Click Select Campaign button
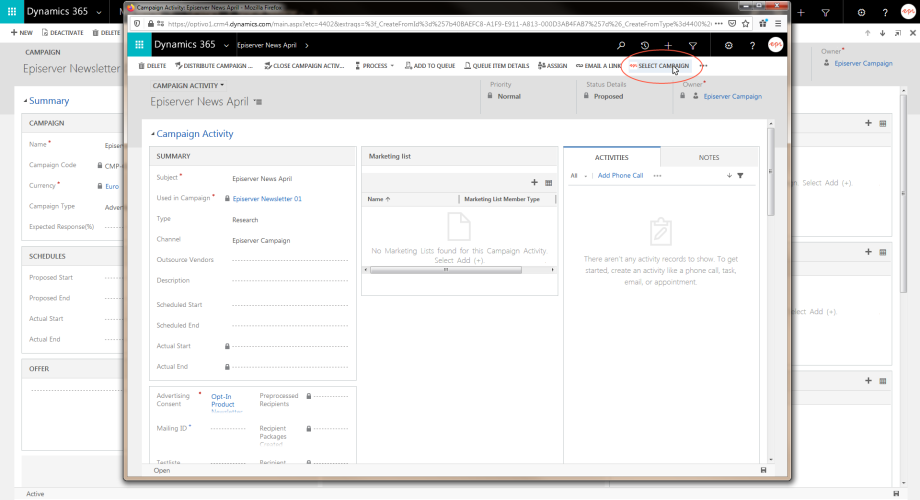Viewport: 920px width, 500px height. point(659,66)
